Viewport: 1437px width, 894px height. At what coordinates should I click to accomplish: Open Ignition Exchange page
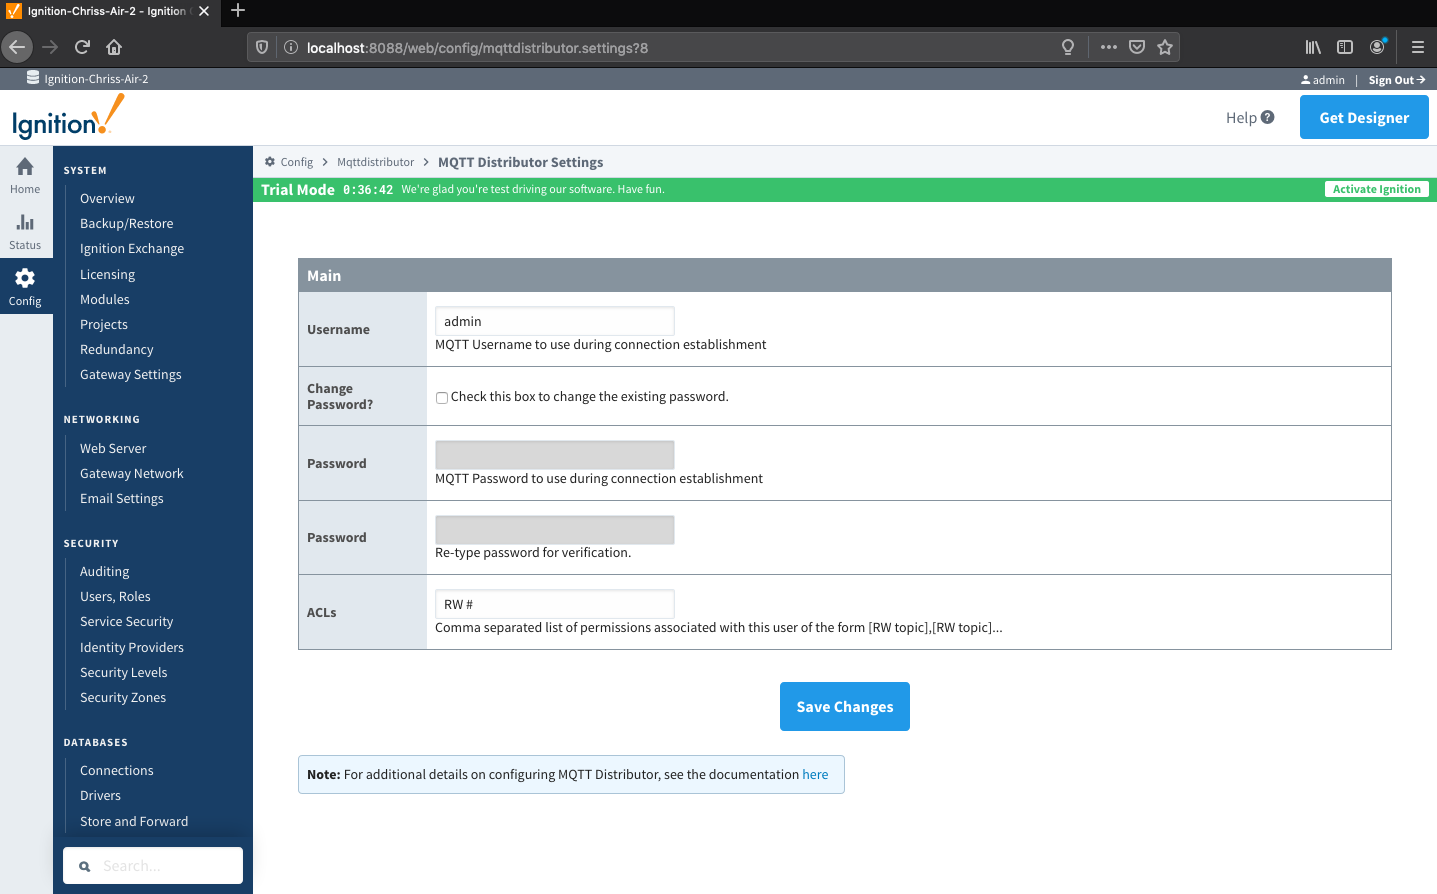(x=132, y=248)
